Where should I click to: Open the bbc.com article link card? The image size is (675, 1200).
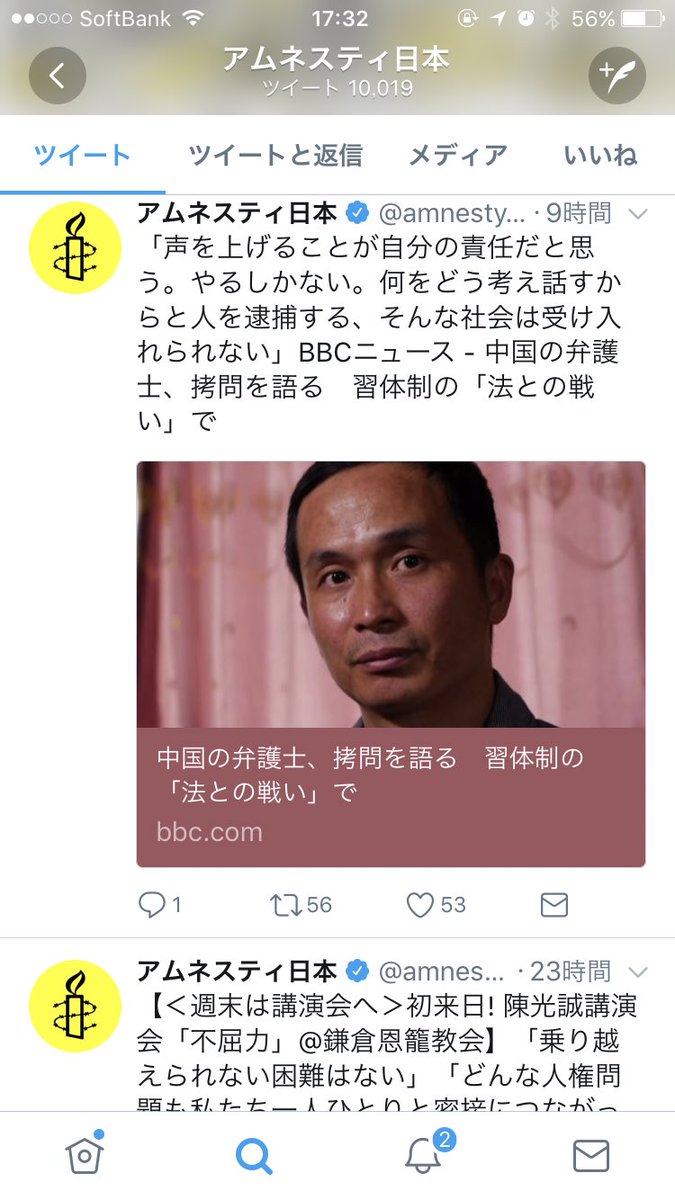tap(391, 797)
